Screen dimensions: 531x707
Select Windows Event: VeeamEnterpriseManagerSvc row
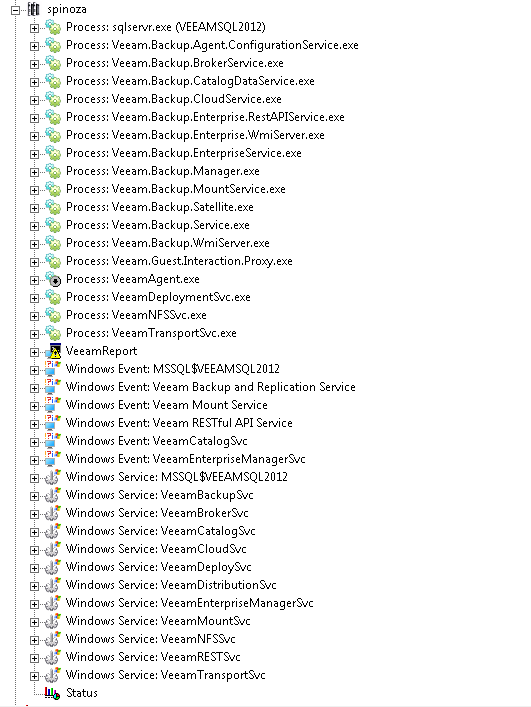tap(186, 459)
